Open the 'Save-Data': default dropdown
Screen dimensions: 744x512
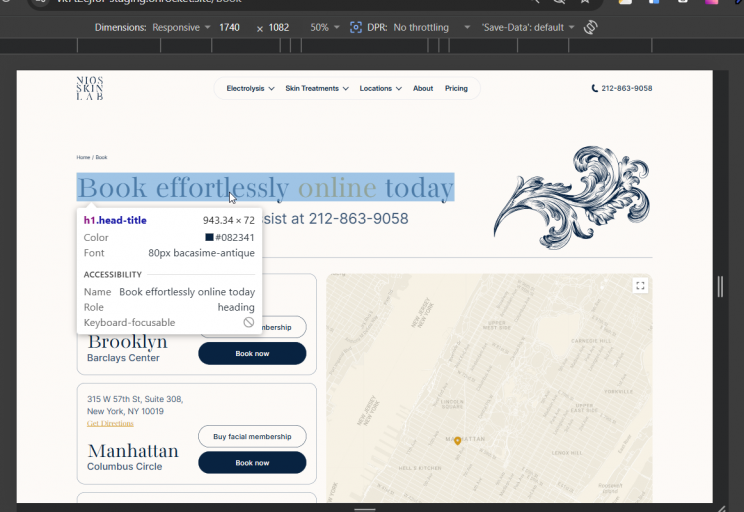[528, 28]
